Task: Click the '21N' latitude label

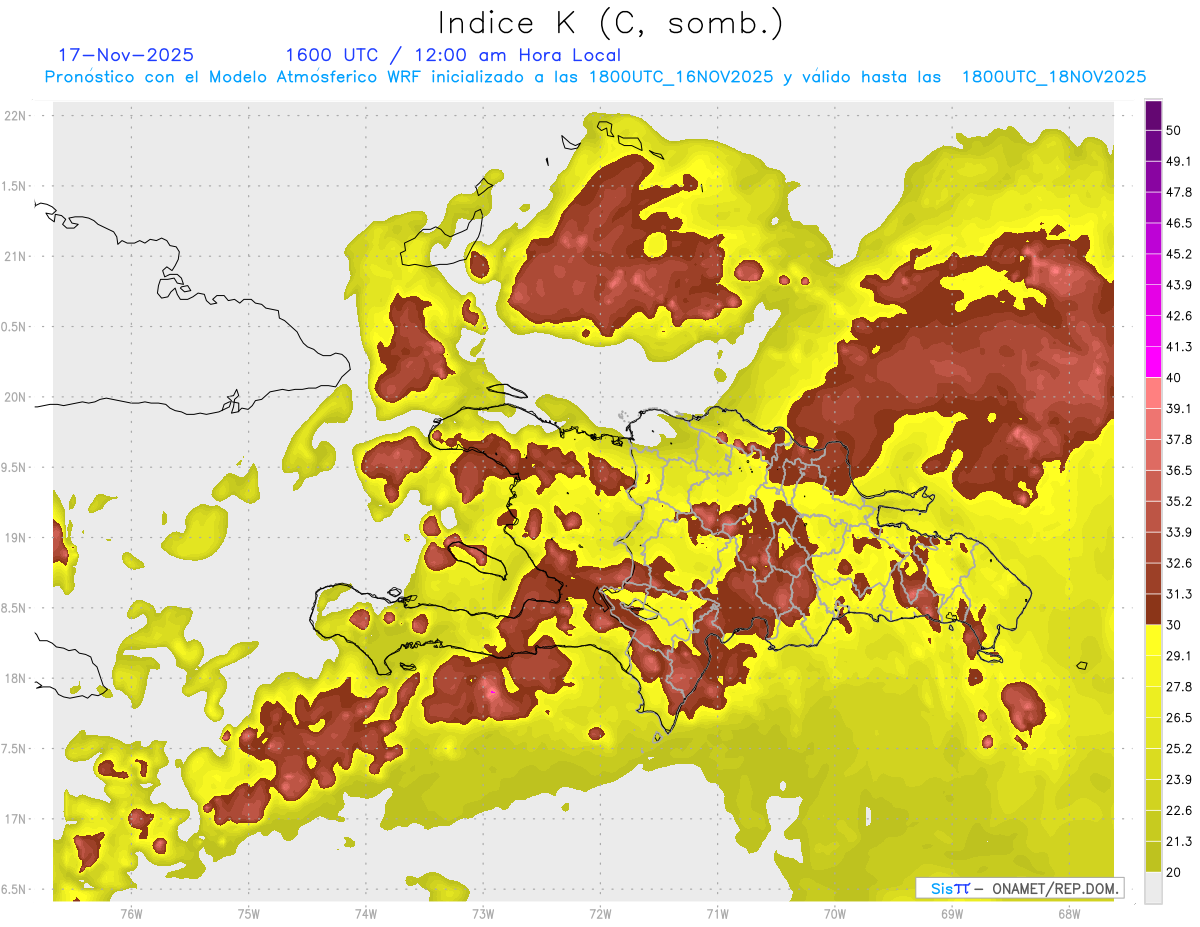Action: 15,256
